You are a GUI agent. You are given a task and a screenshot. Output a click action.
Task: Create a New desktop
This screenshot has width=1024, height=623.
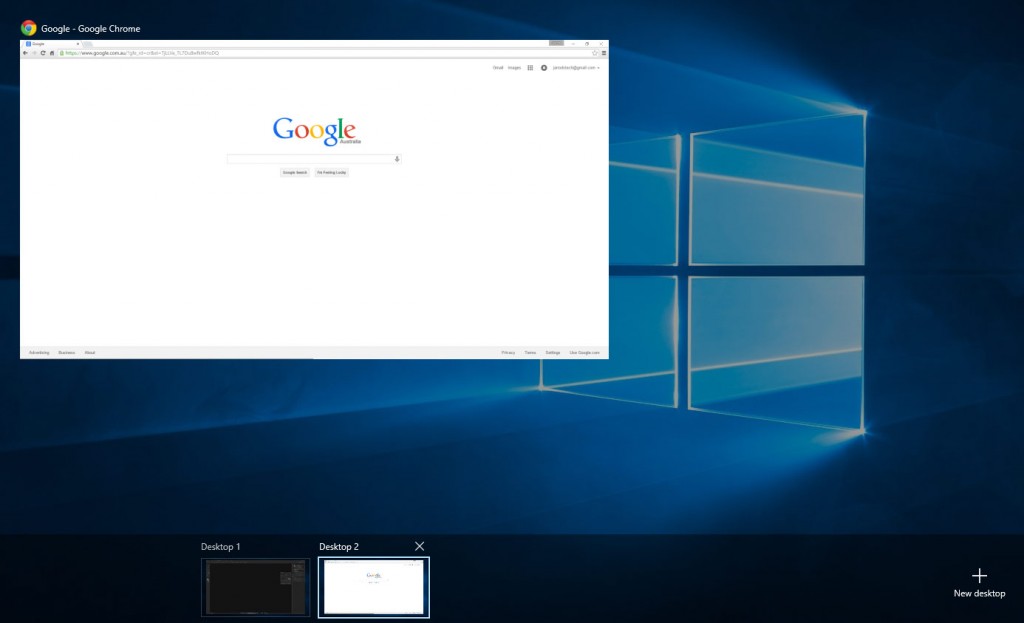coord(977,578)
